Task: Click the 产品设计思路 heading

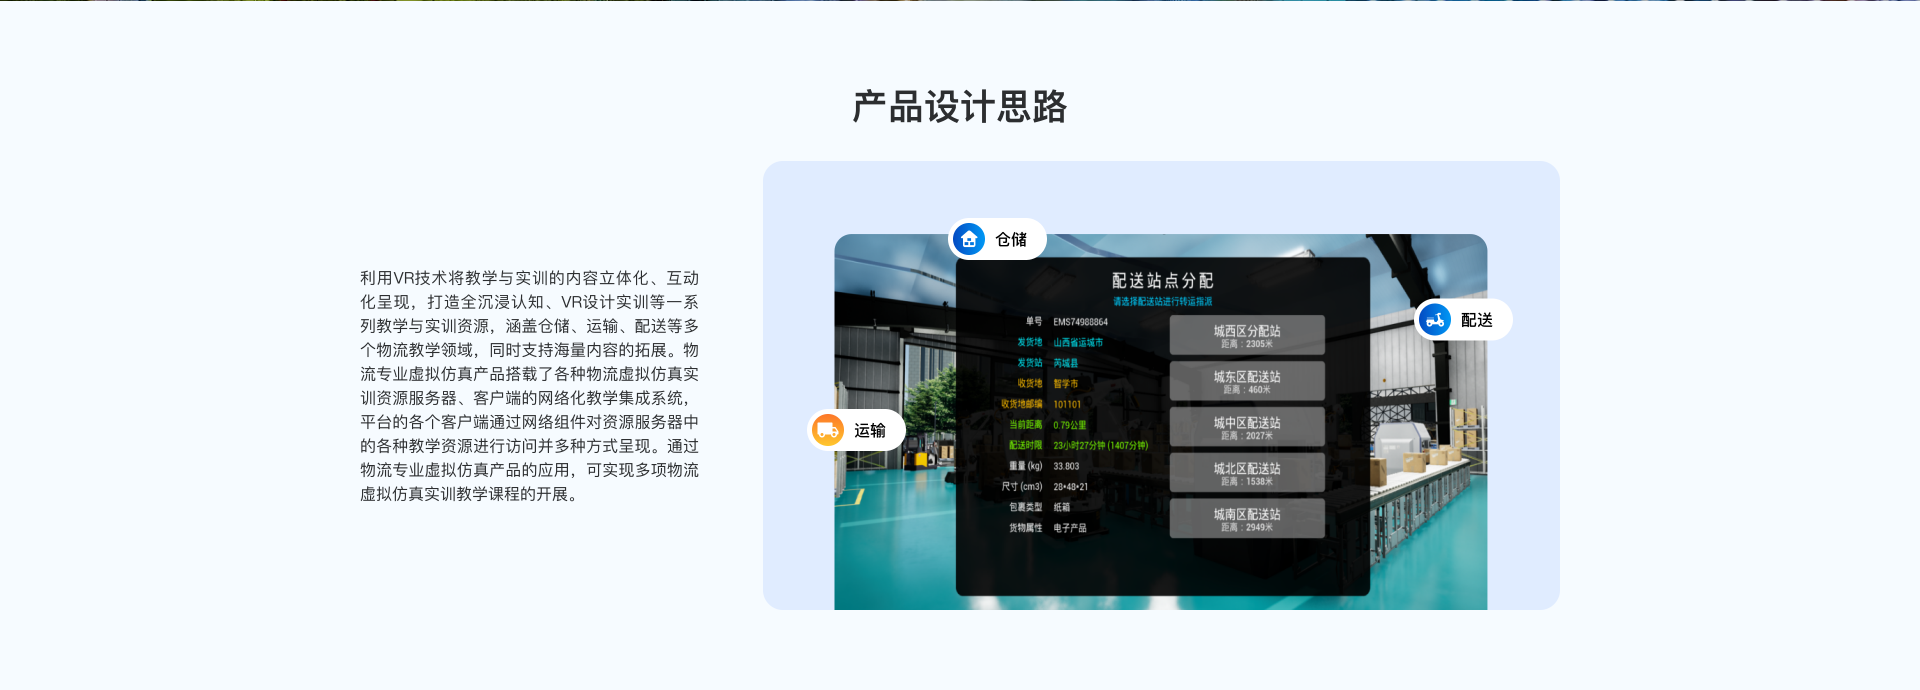Action: click(x=960, y=107)
